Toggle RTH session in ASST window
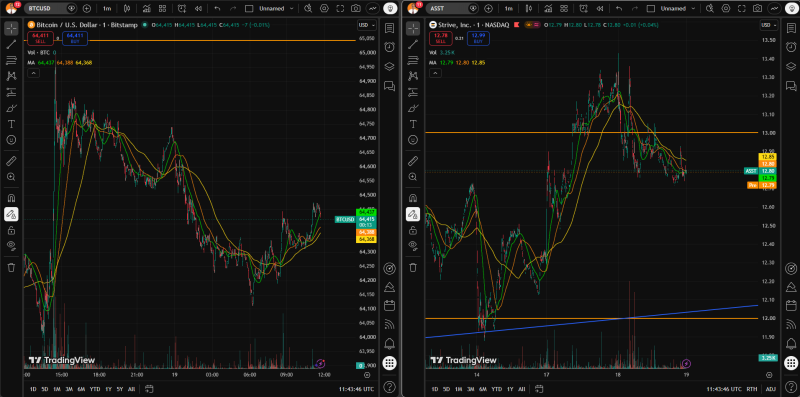The image size is (800, 397). 752,389
